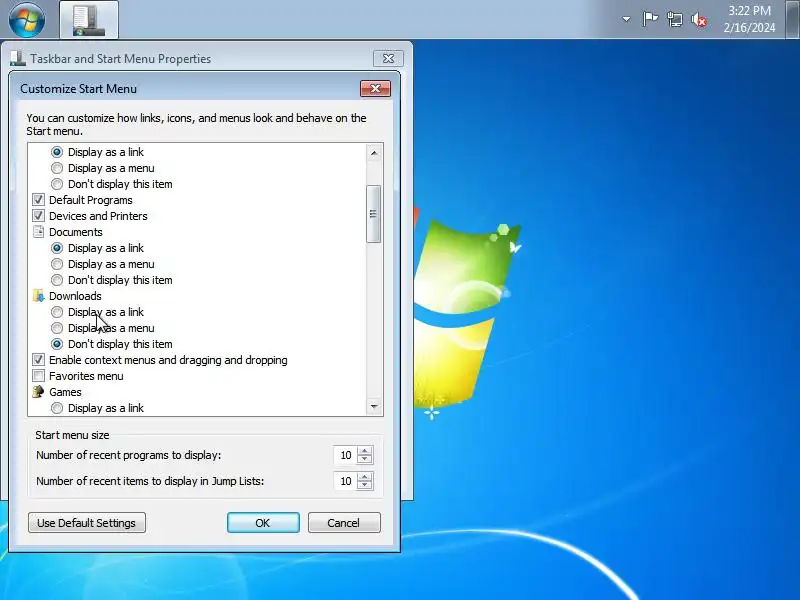Select Games Display as a link
Viewport: 800px width, 600px height.
click(x=57, y=408)
